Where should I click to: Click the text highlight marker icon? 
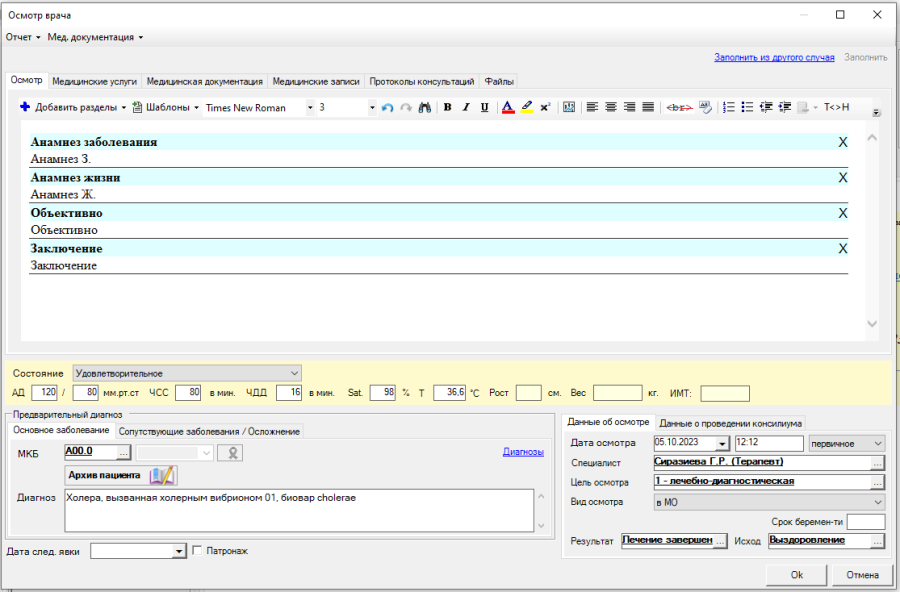click(x=527, y=107)
